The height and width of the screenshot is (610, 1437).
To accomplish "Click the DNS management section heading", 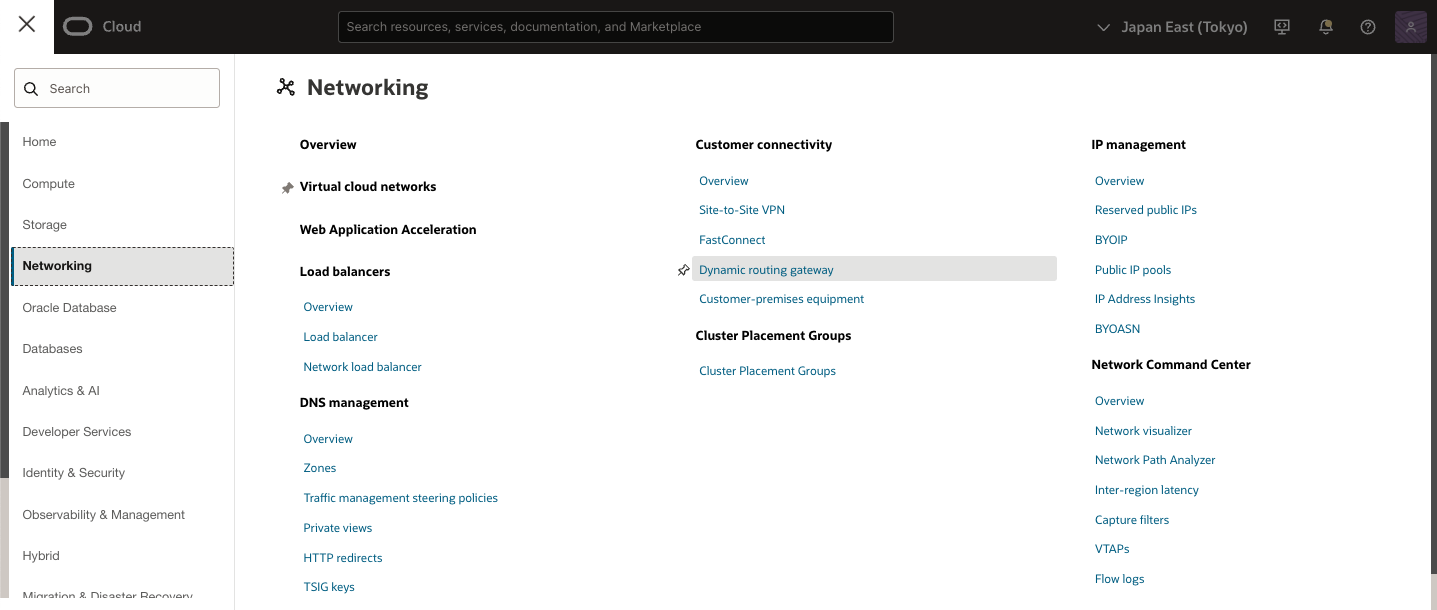I will click(354, 403).
